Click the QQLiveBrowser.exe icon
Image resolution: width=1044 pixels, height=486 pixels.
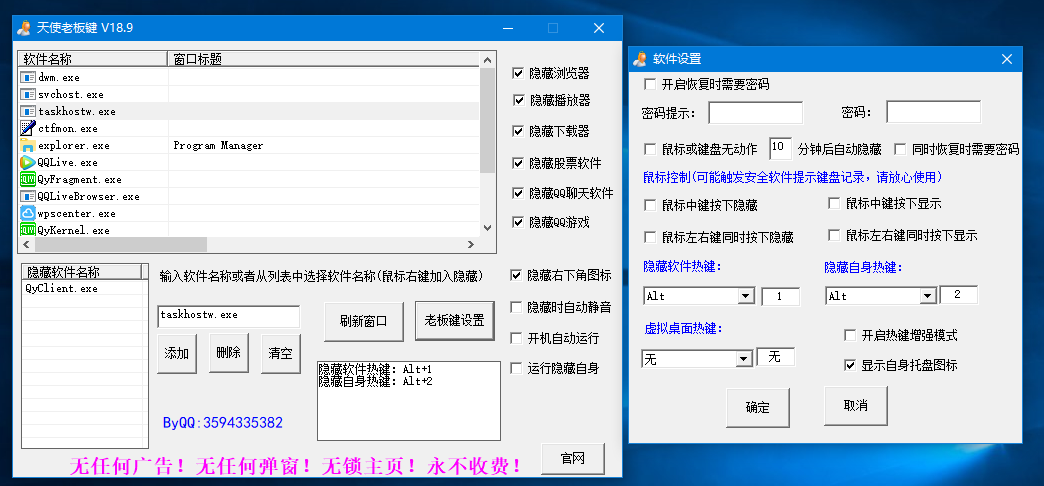click(28, 196)
